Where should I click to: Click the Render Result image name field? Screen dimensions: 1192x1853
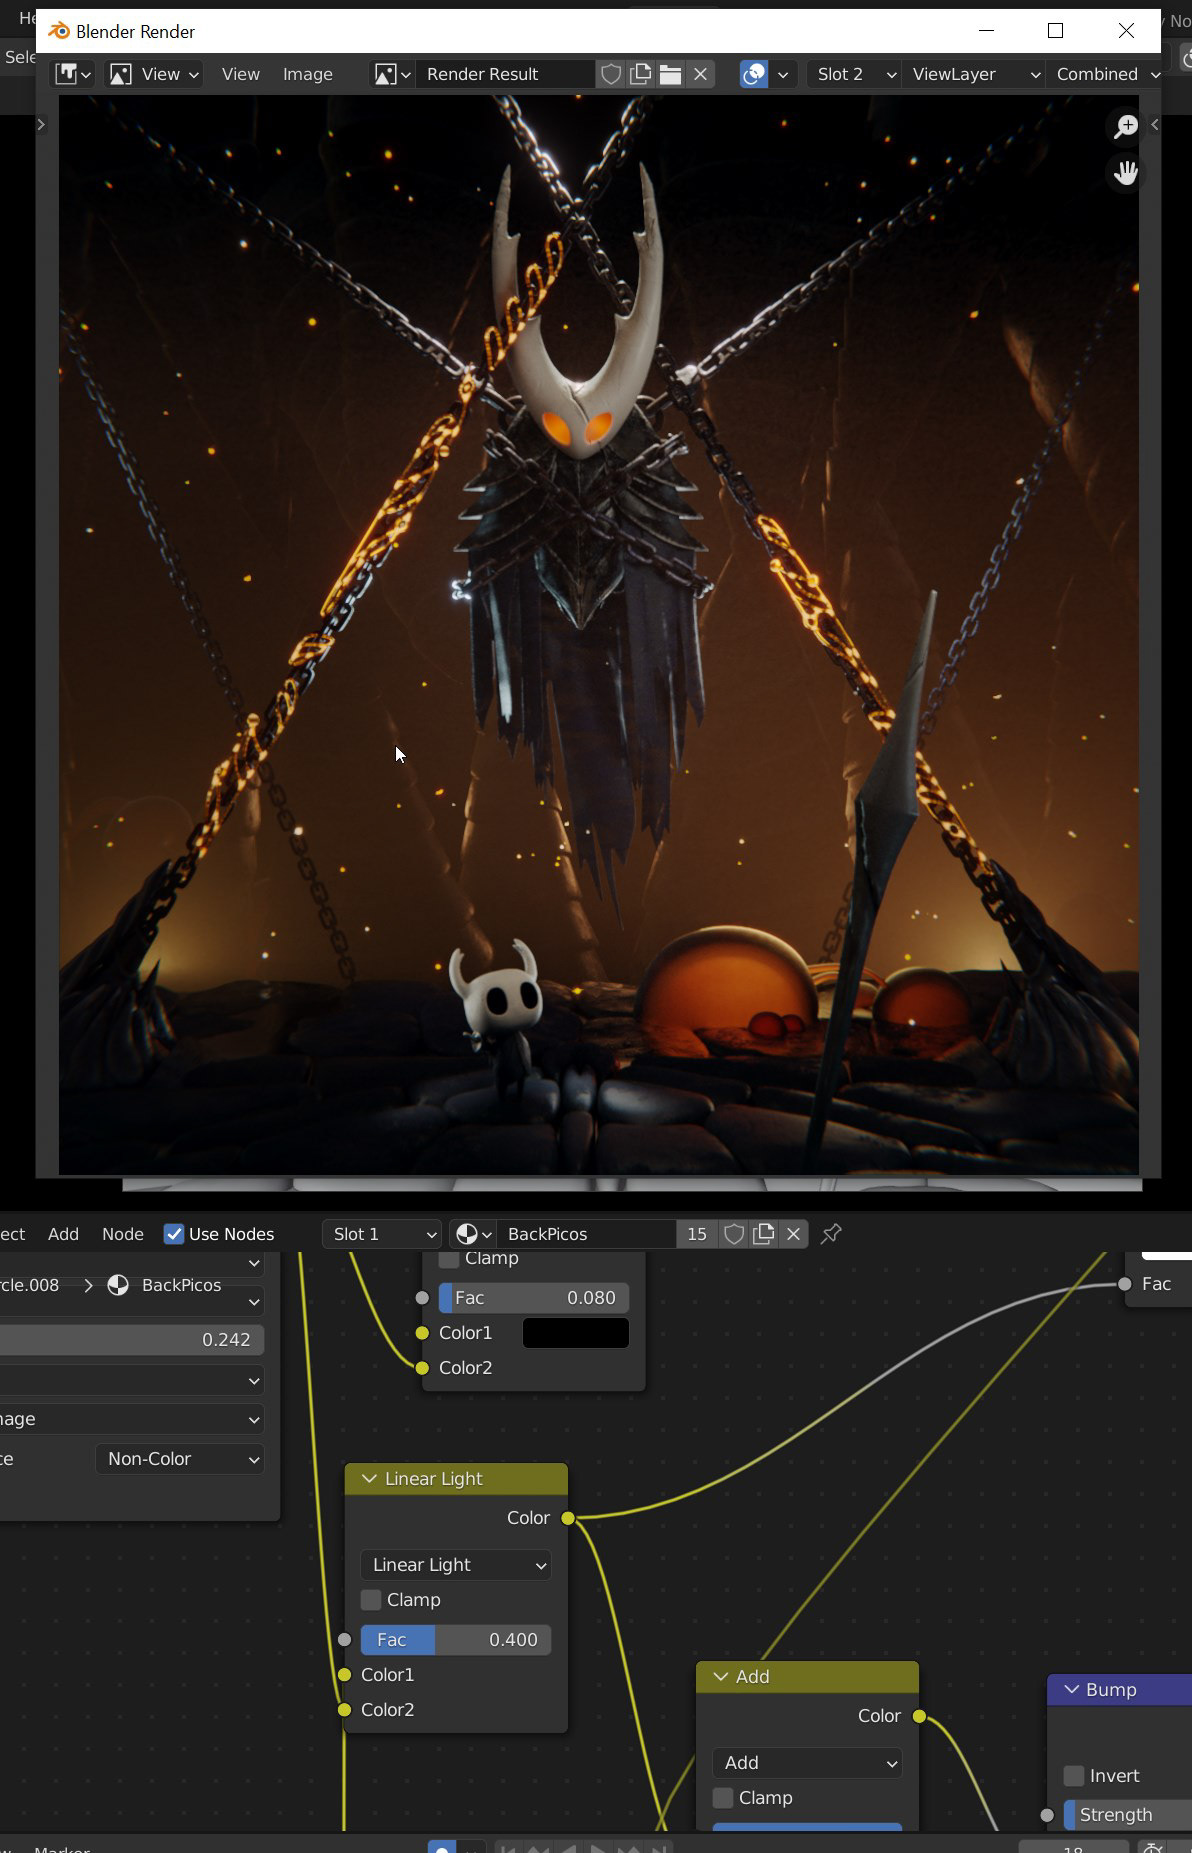pyautogui.click(x=503, y=74)
